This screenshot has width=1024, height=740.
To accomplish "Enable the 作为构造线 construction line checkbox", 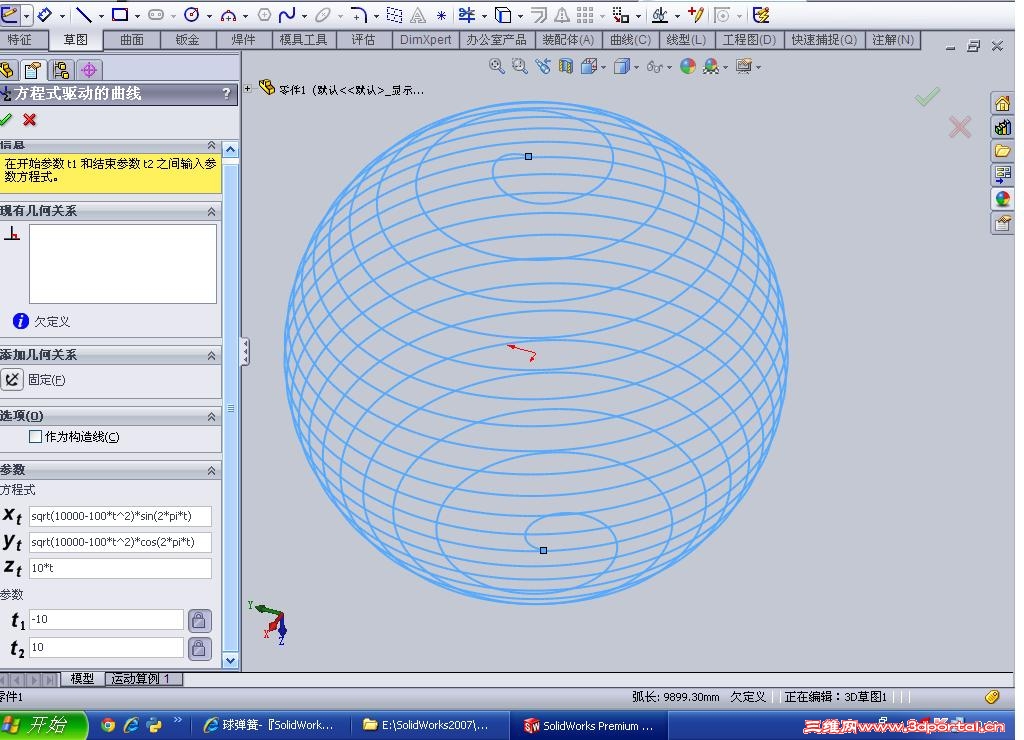I will click(36, 437).
